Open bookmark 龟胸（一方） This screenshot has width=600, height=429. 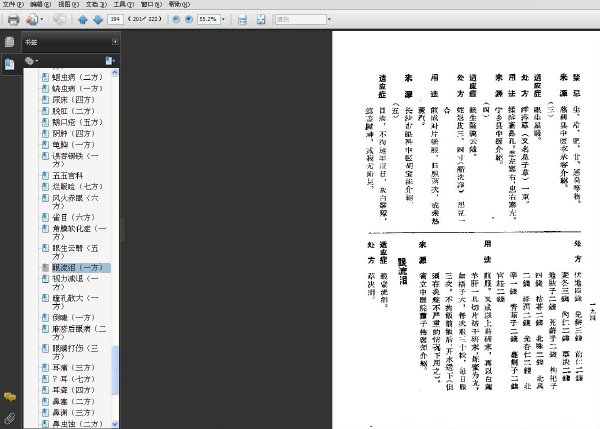pos(73,145)
